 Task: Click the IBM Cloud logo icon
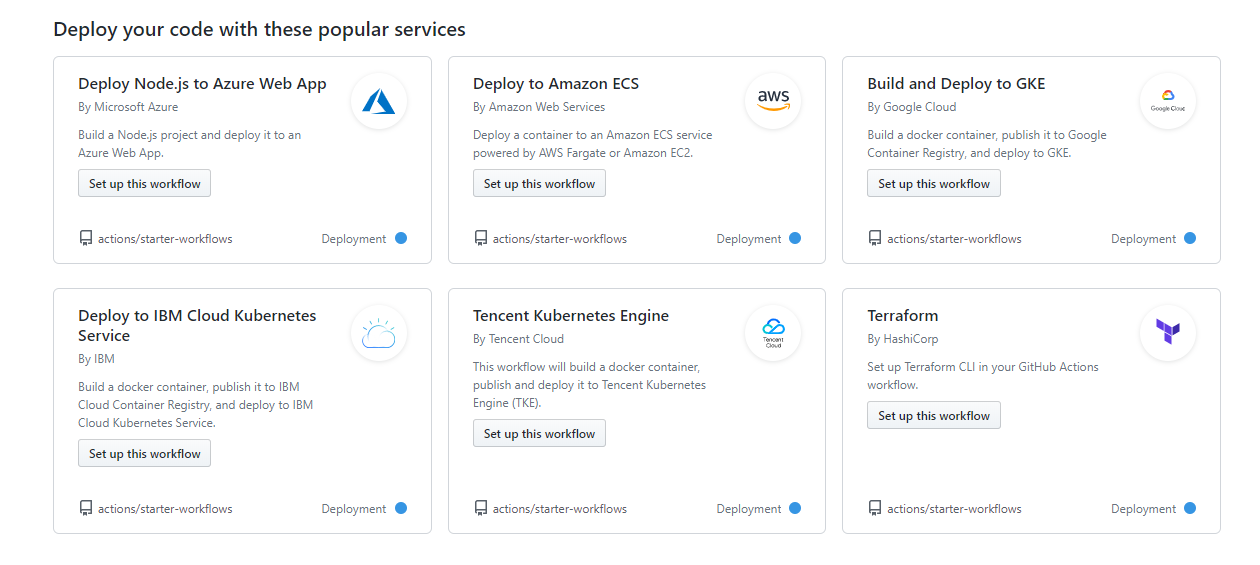379,333
